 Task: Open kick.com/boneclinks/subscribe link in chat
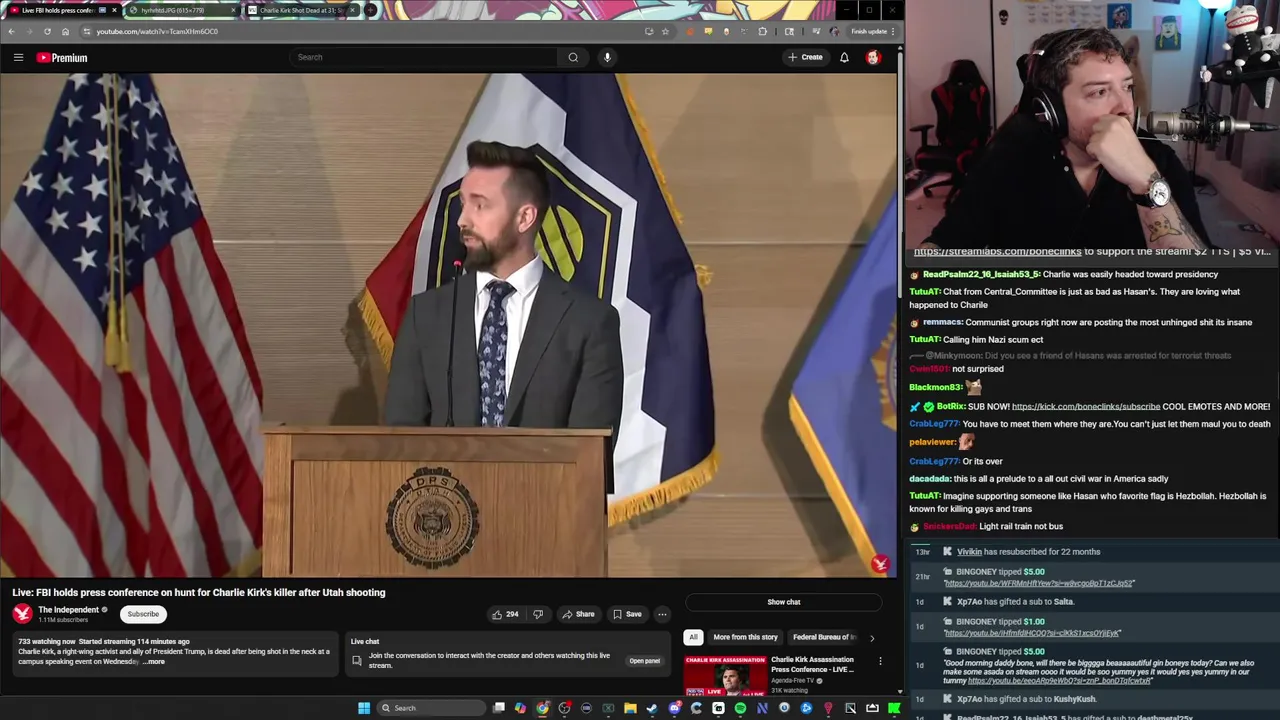1085,407
